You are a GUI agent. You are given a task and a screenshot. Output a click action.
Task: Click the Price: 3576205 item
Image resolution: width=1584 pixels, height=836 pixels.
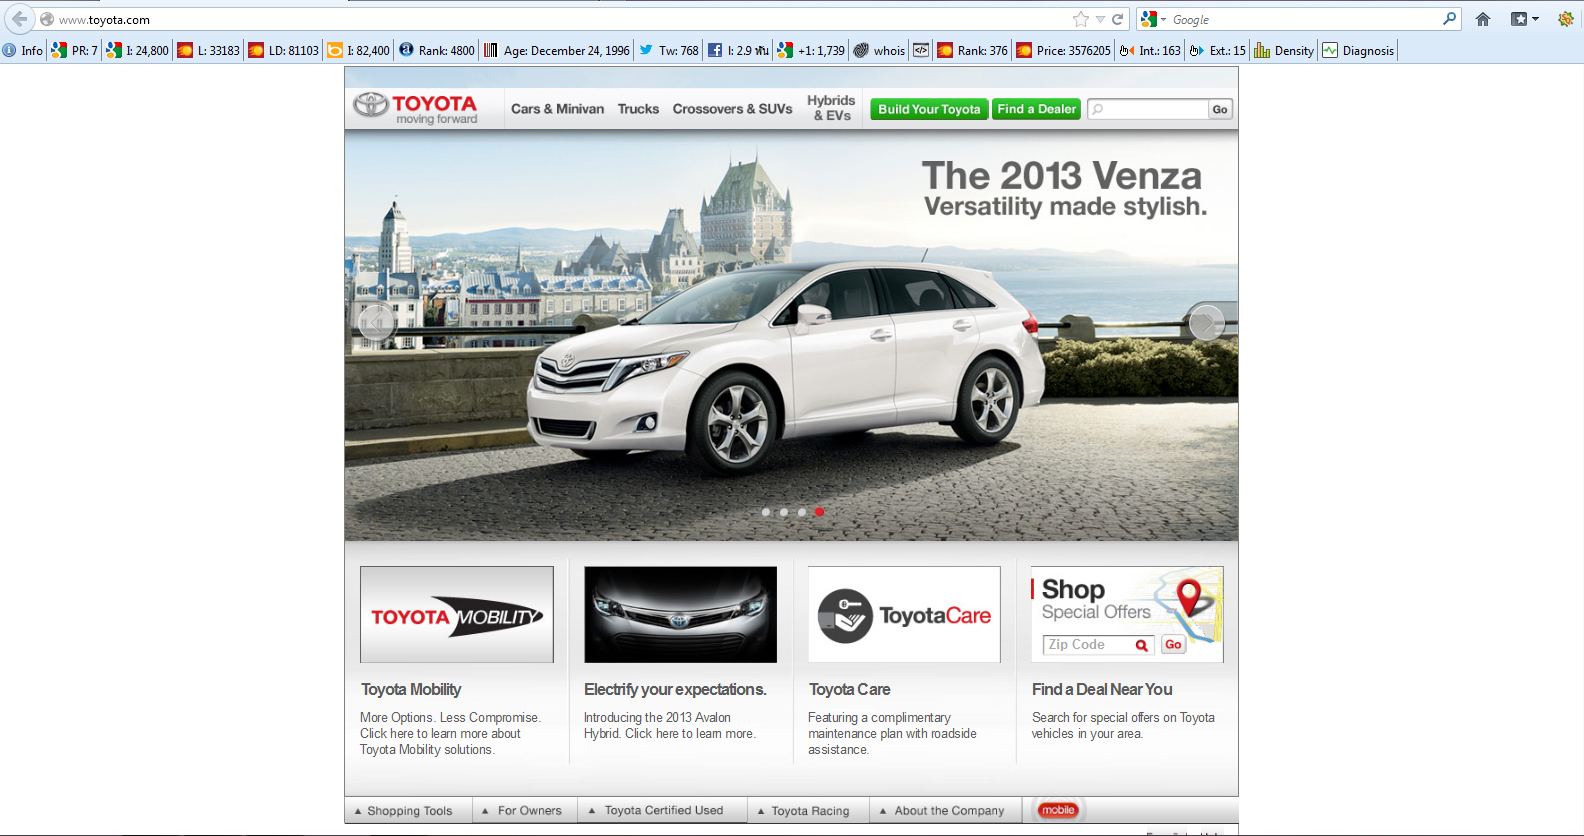pyautogui.click(x=1063, y=50)
